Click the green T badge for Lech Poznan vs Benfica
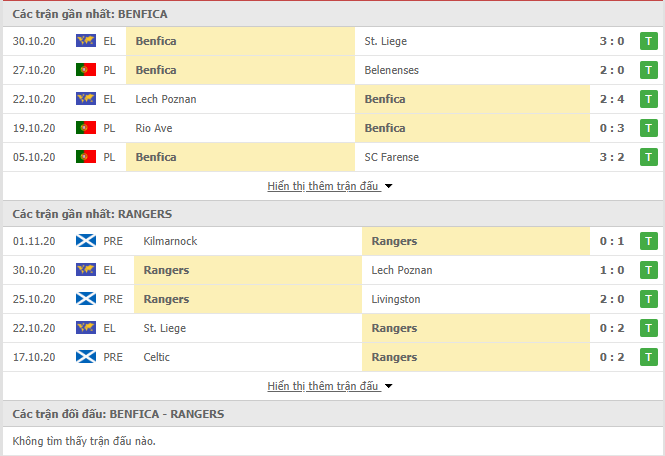This screenshot has height=456, width=665. (648, 99)
